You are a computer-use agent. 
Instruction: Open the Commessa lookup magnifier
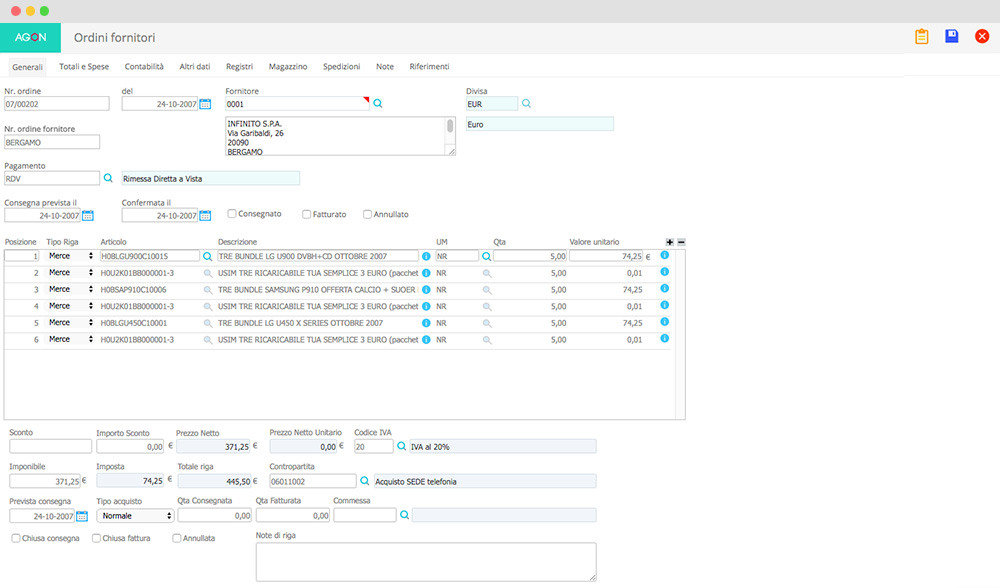404,515
